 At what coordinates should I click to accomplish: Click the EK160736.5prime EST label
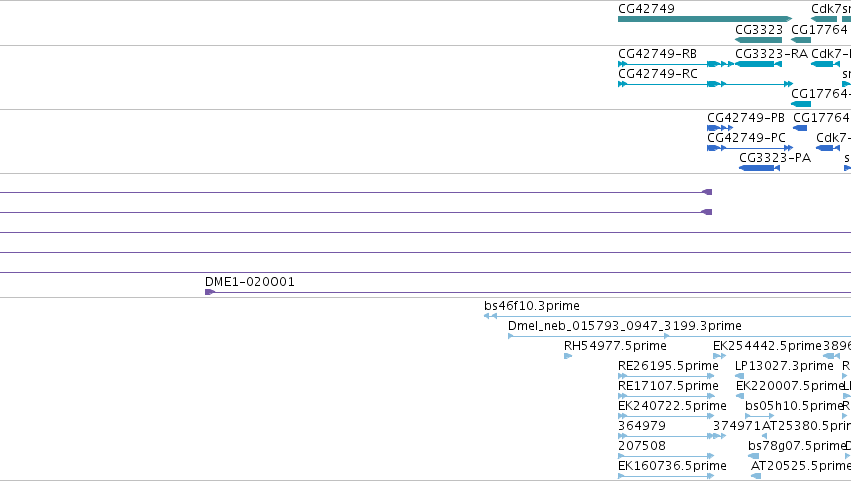tap(672, 466)
